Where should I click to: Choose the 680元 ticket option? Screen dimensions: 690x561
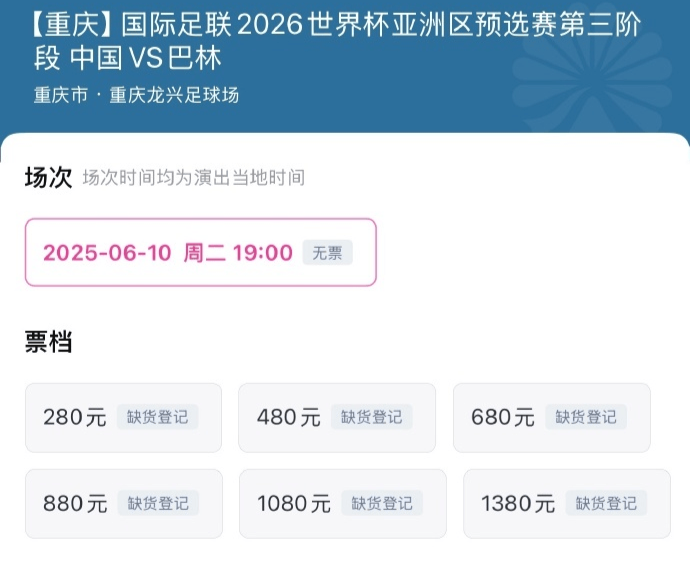(552, 418)
